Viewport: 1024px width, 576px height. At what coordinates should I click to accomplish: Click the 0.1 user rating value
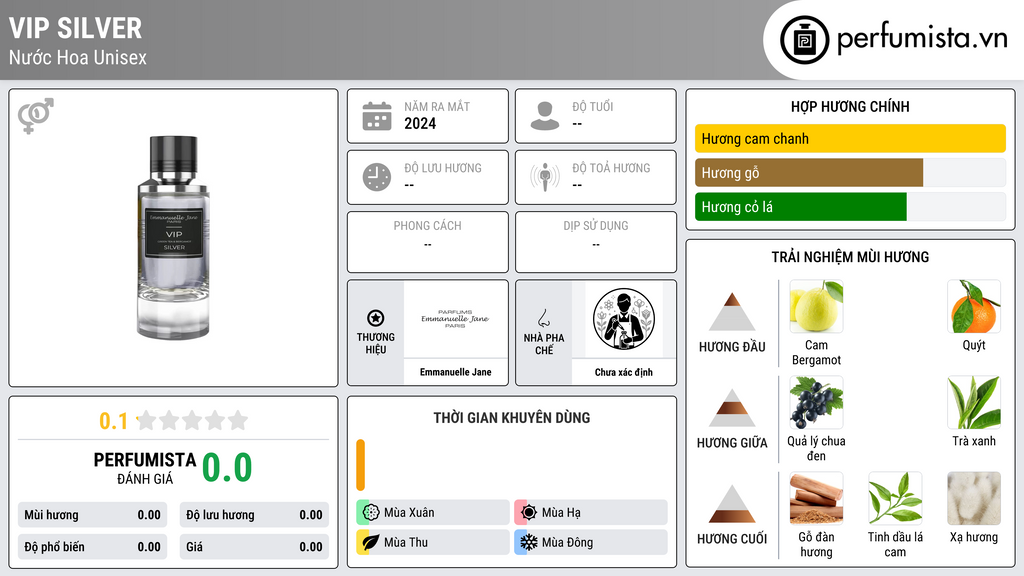114,421
